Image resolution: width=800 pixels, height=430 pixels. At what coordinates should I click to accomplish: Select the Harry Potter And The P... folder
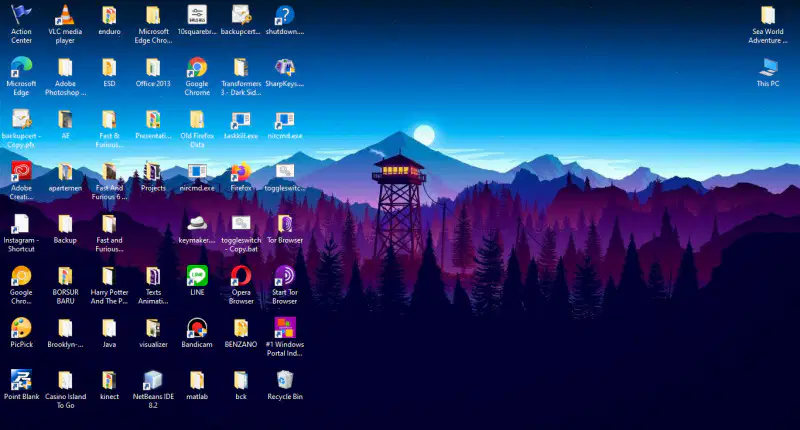pos(109,276)
